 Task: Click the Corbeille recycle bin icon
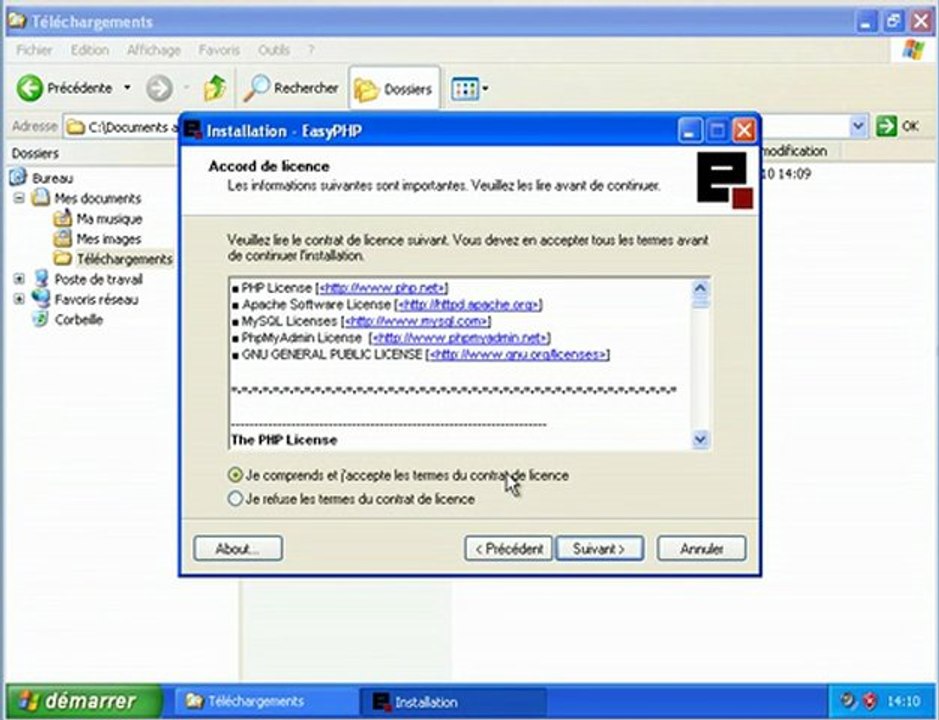[x=40, y=319]
